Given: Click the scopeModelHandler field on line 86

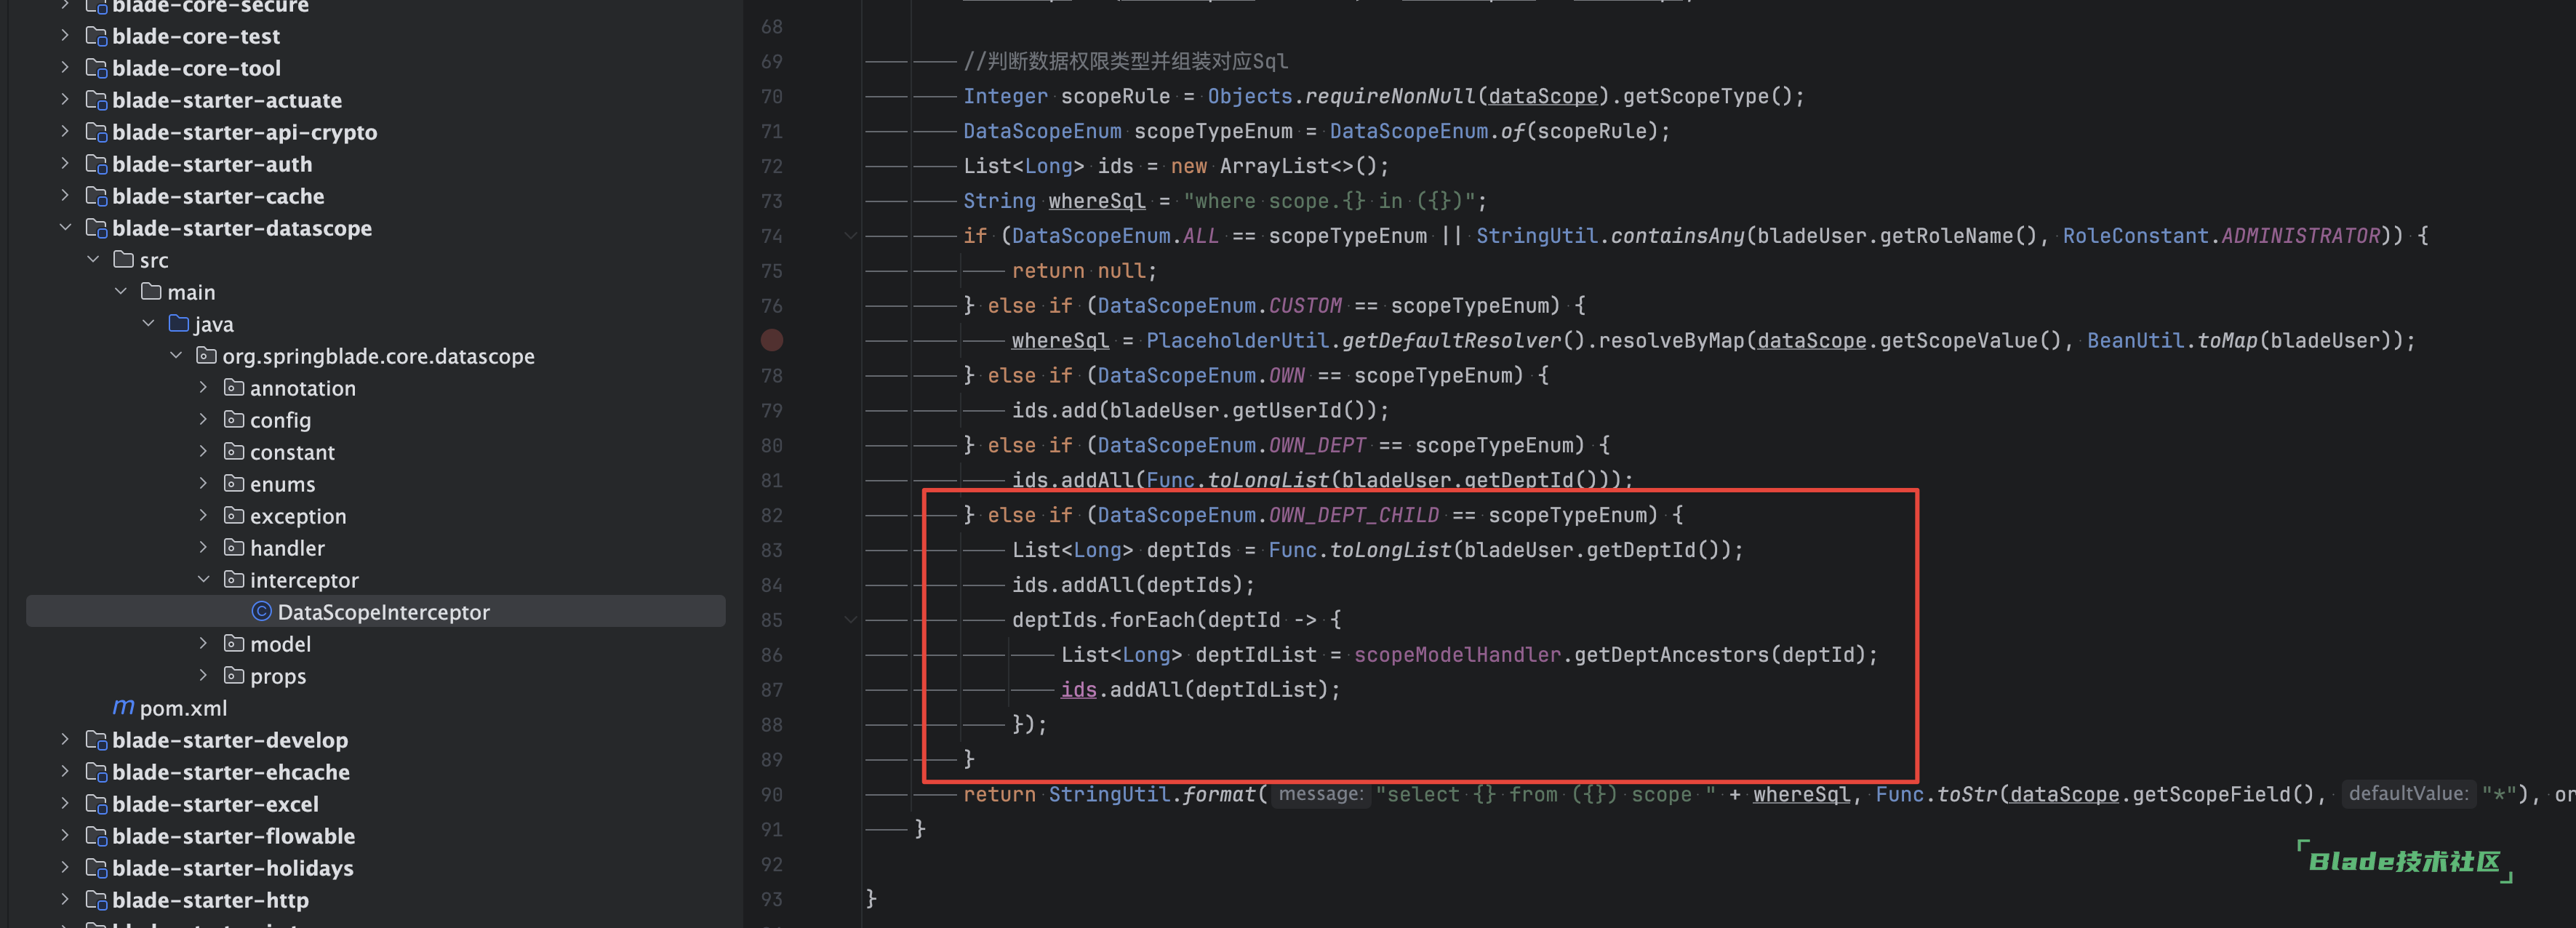Looking at the screenshot, I should (1457, 655).
